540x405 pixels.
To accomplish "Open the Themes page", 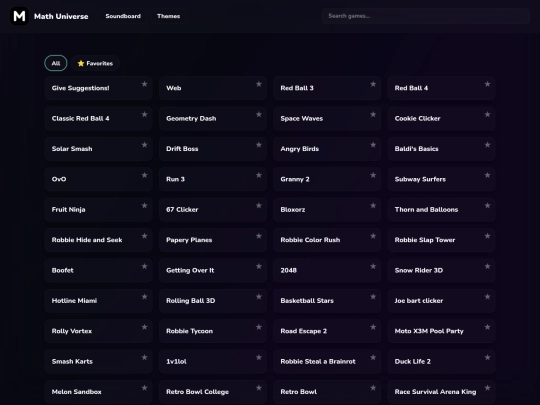I will 168,16.
